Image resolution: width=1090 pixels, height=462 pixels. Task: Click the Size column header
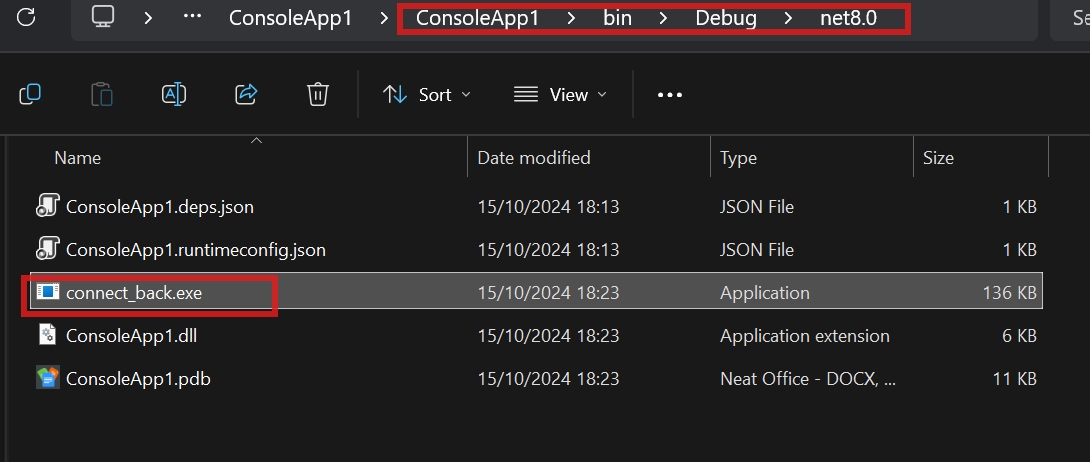coord(938,158)
